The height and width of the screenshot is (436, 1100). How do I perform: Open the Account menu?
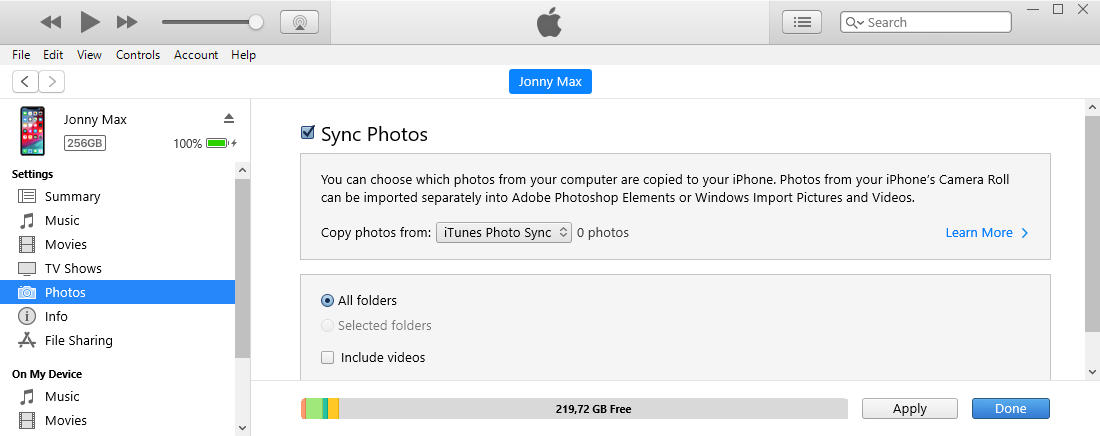(196, 55)
